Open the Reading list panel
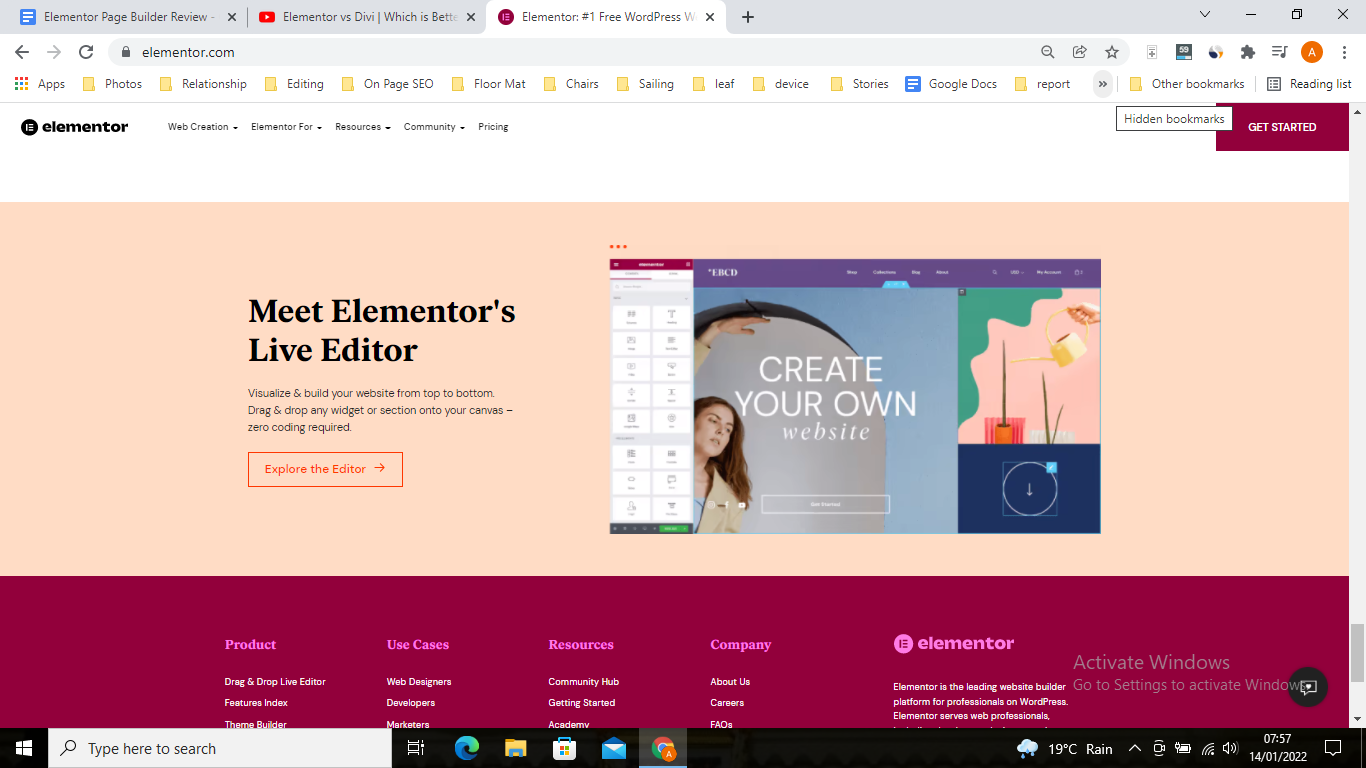Image resolution: width=1366 pixels, height=768 pixels. coord(1309,84)
